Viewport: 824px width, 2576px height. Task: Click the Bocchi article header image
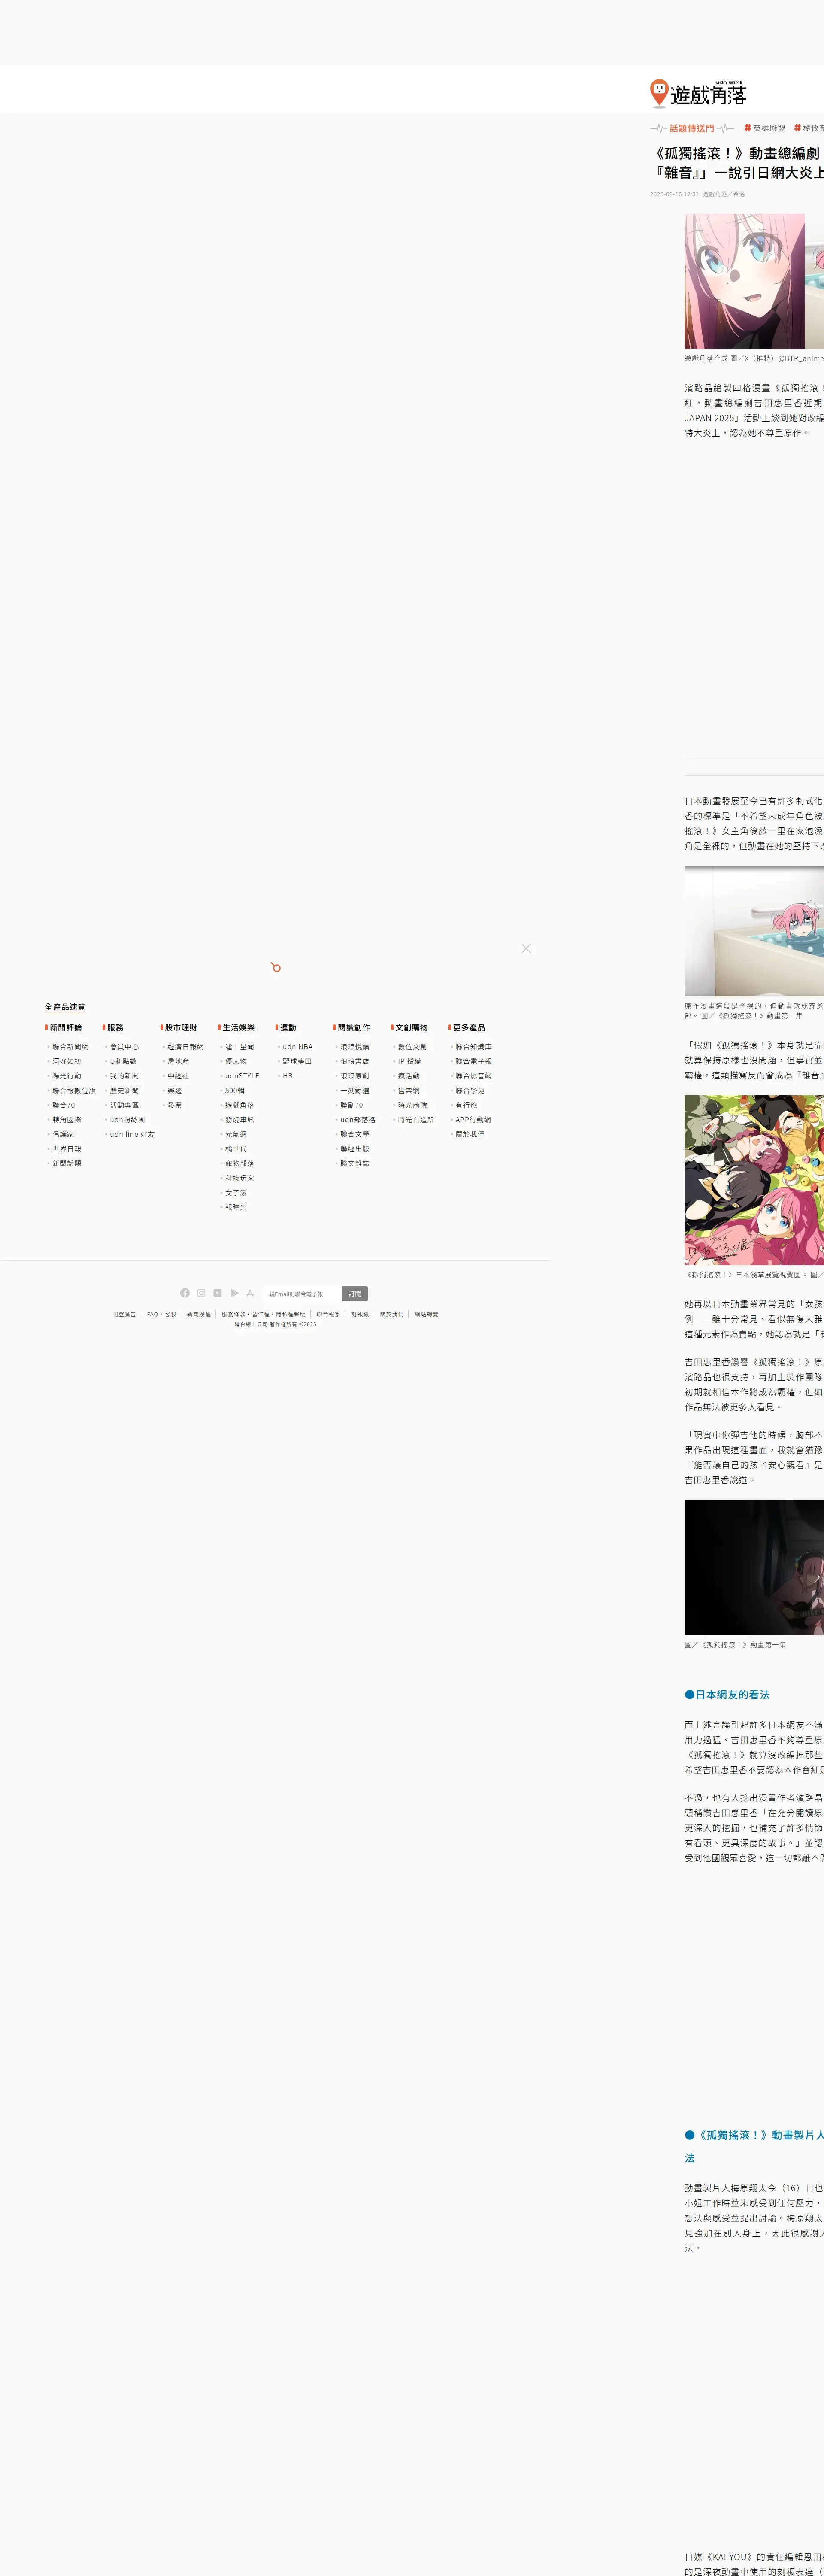click(x=753, y=281)
